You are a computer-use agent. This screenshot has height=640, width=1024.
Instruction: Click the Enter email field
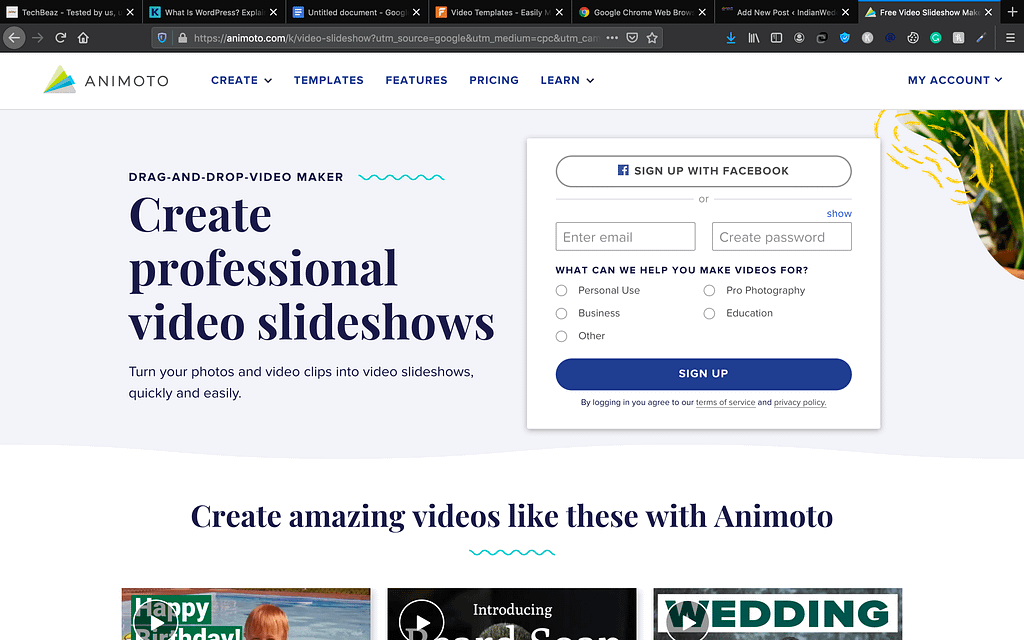coord(625,236)
